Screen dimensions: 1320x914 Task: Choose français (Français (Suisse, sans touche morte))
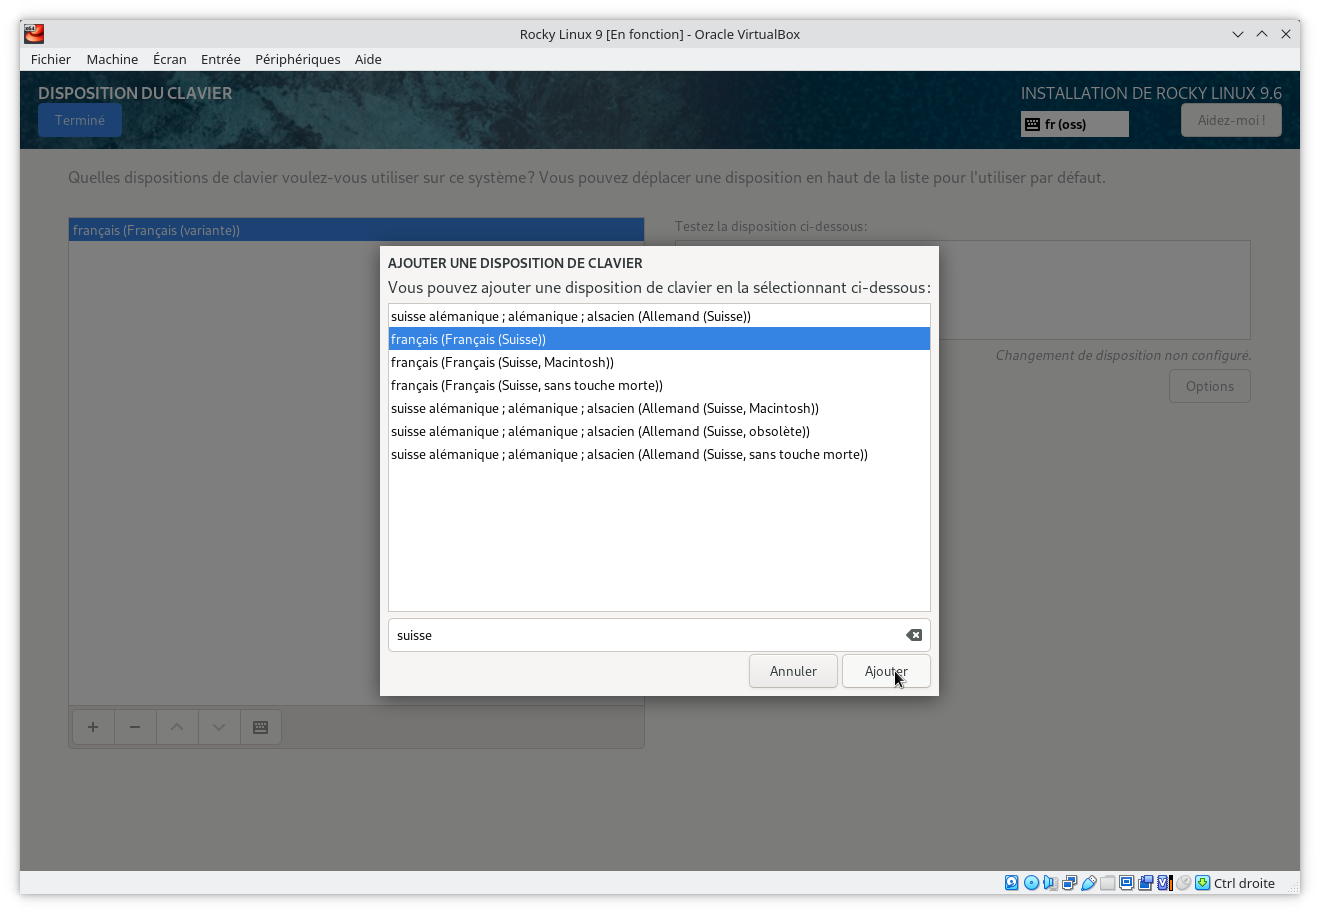[527, 385]
